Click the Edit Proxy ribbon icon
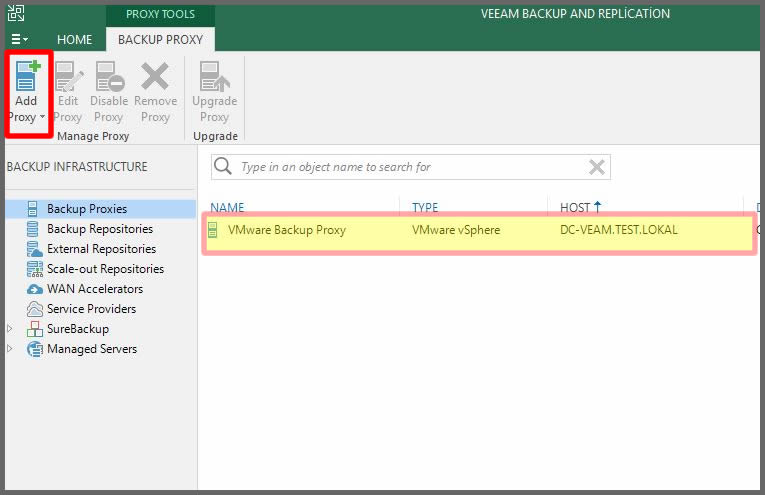 68,77
